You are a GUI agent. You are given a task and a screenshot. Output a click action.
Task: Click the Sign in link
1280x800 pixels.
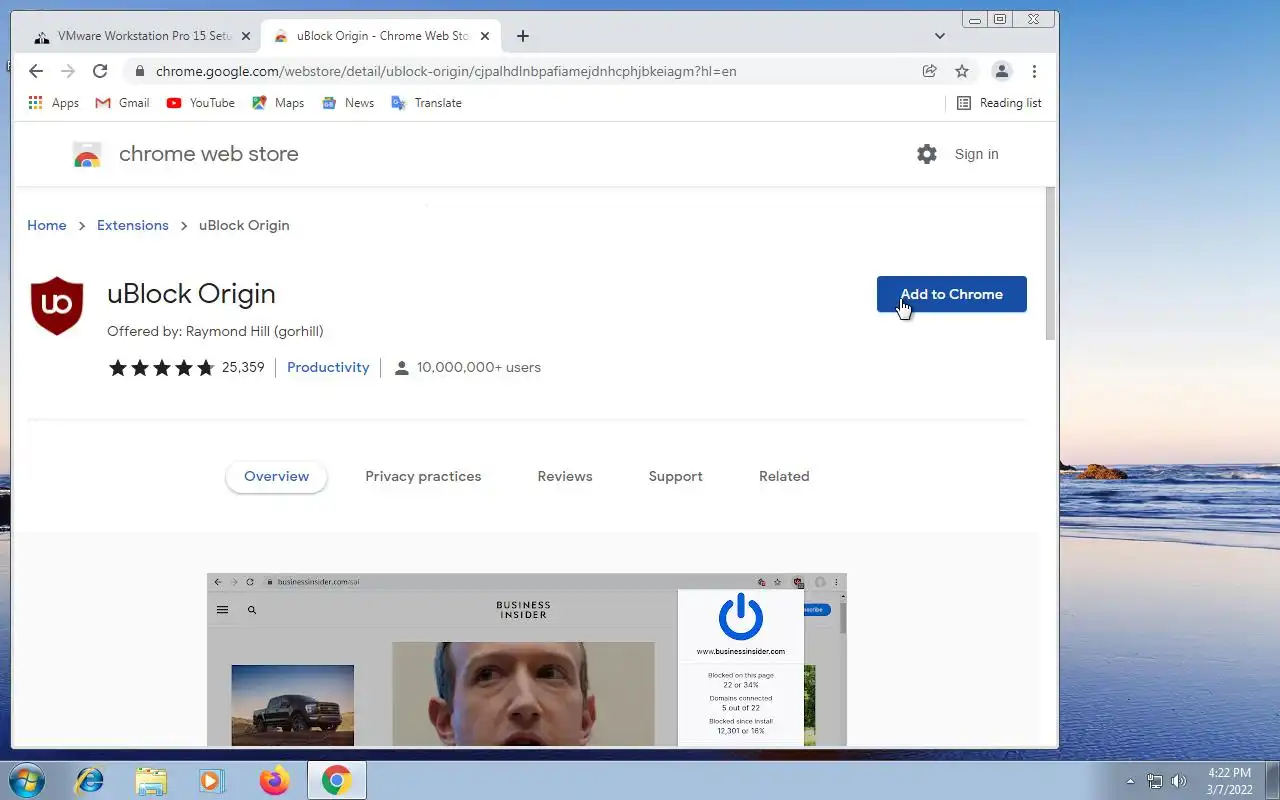(976, 154)
